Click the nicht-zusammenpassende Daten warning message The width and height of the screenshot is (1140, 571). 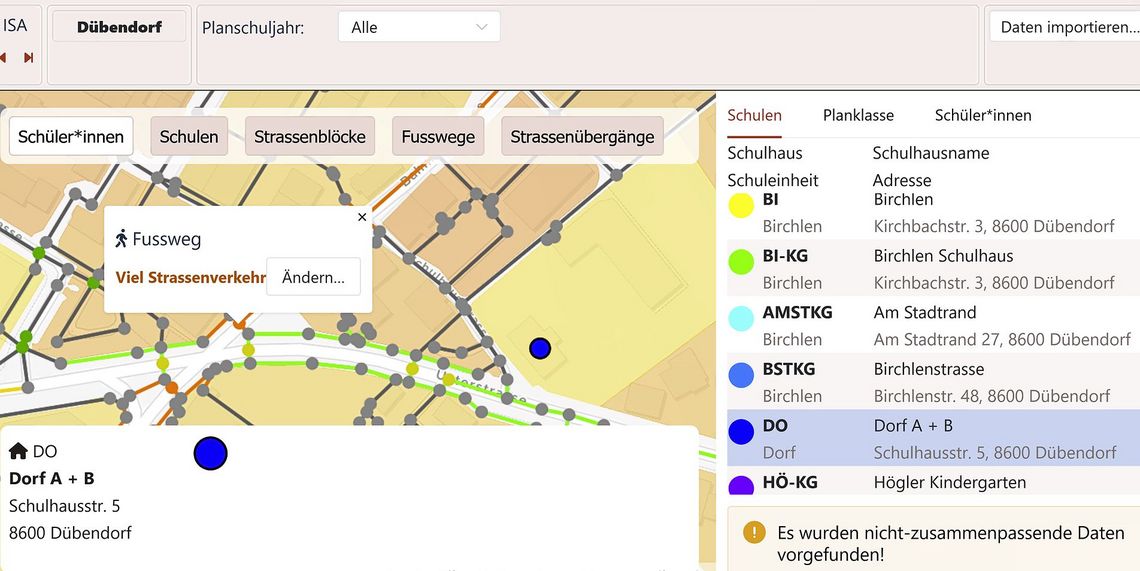click(950, 544)
